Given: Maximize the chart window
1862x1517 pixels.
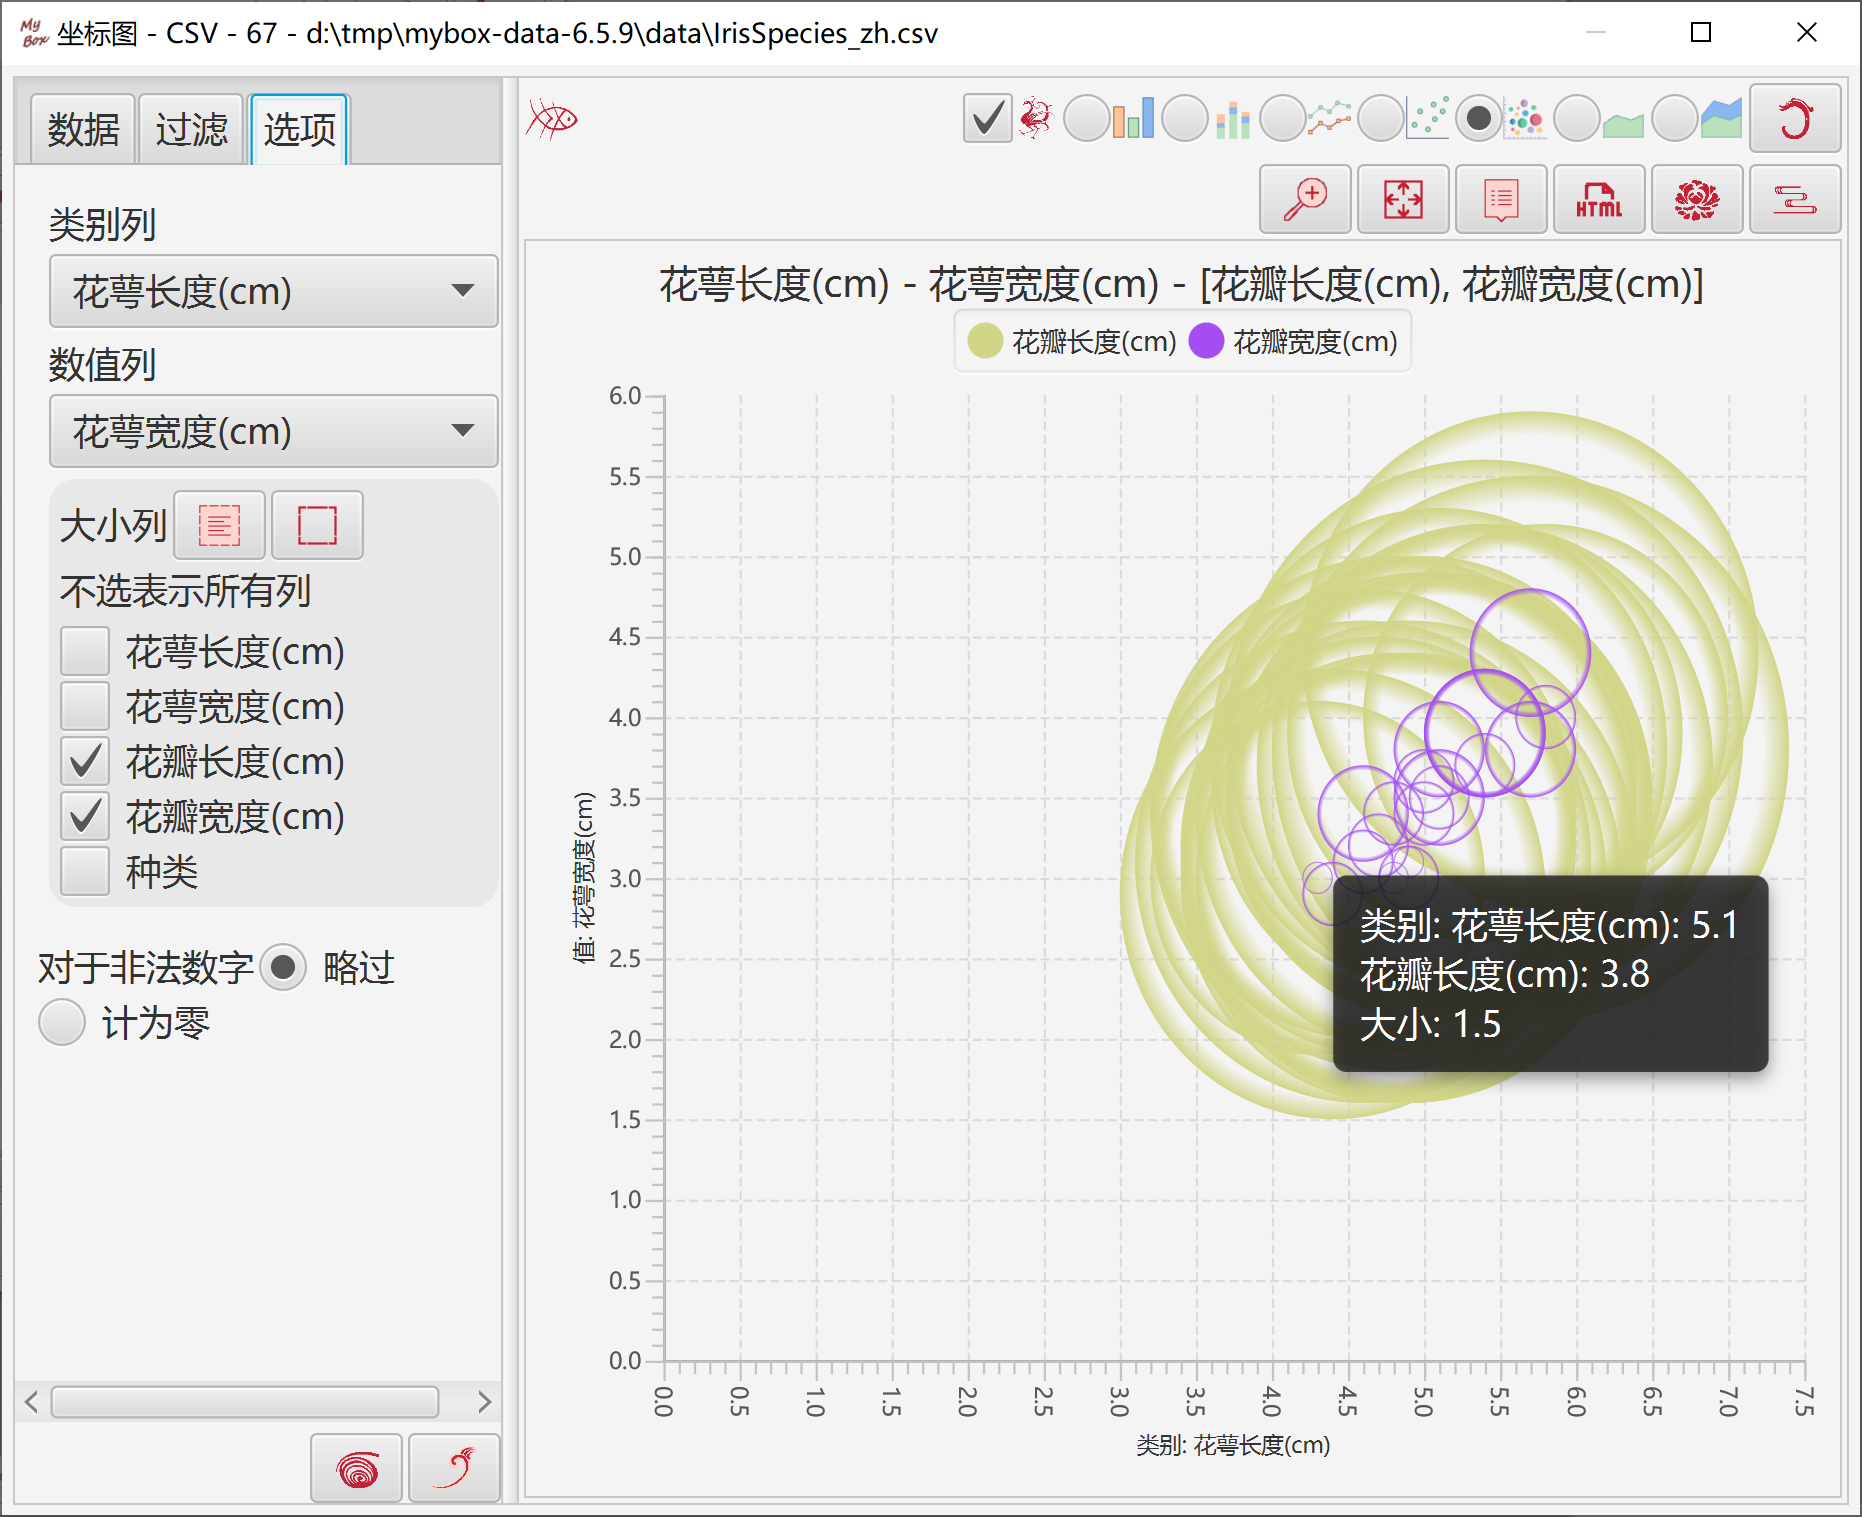Looking at the screenshot, I should click(x=1701, y=33).
